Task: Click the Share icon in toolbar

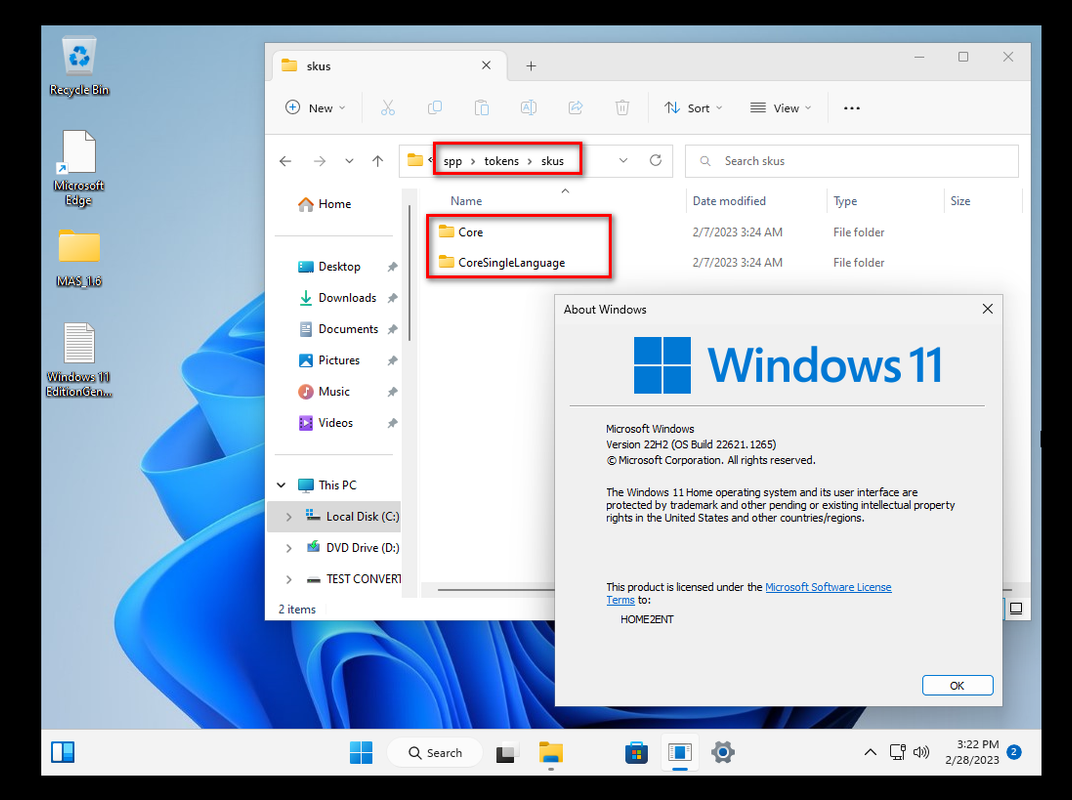Action: [576, 107]
